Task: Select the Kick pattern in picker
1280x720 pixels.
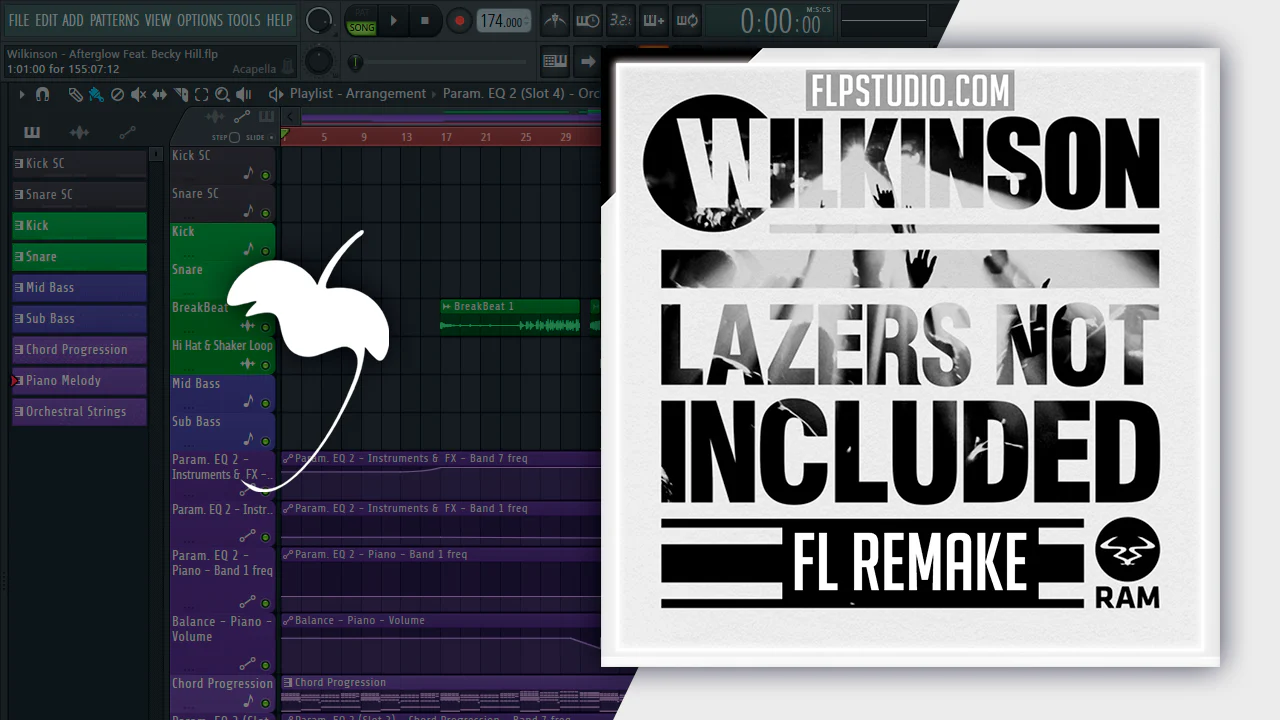Action: (x=79, y=225)
